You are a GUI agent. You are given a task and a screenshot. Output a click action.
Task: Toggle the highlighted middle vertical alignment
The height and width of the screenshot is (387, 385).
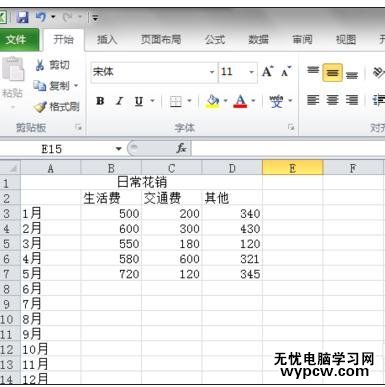(x=332, y=72)
